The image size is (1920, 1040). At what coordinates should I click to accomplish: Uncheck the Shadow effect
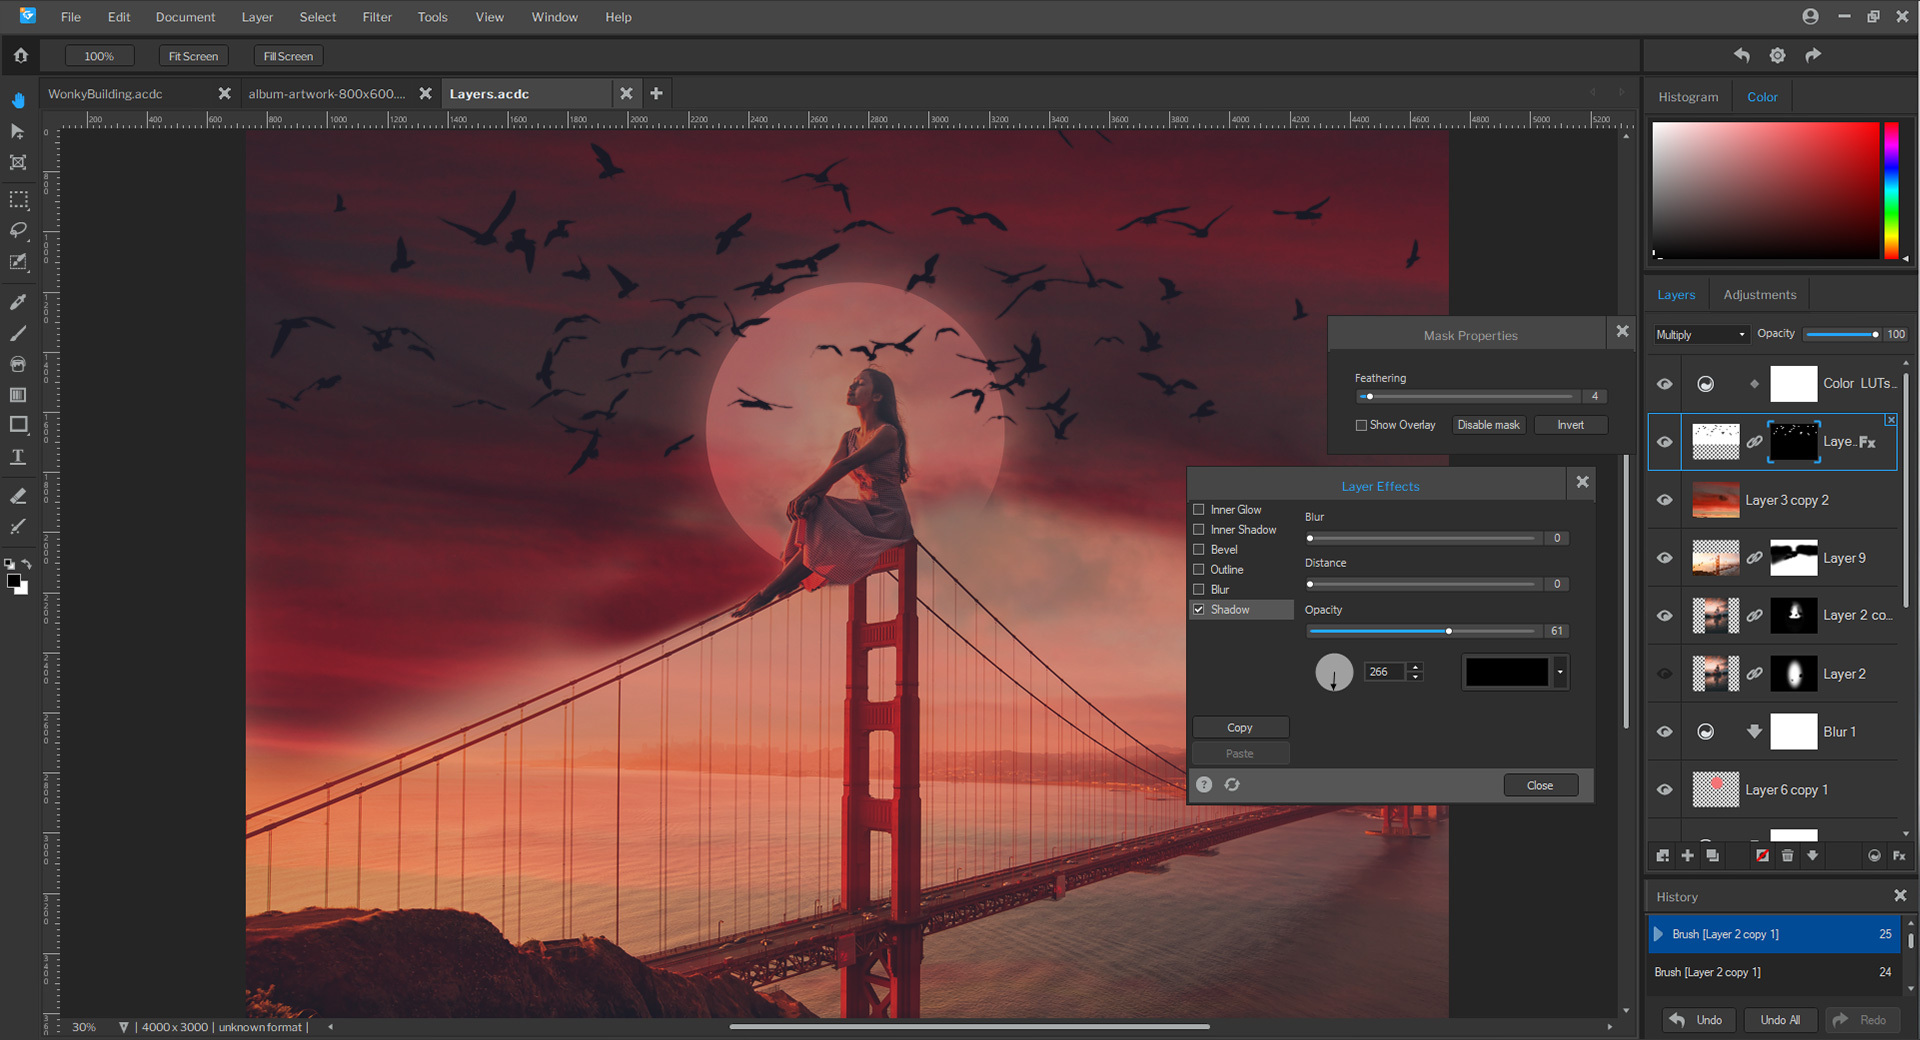[1199, 609]
